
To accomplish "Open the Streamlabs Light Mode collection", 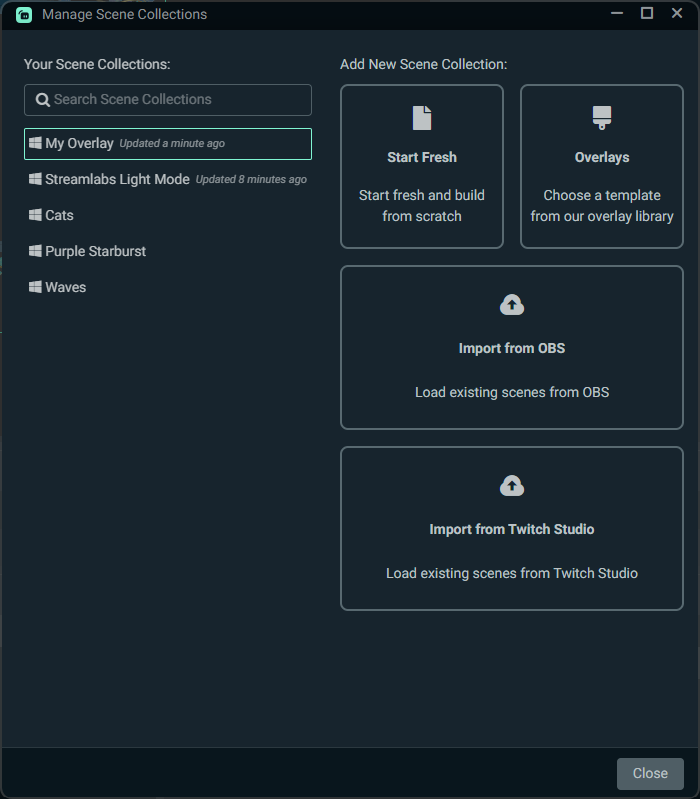I will [x=168, y=179].
